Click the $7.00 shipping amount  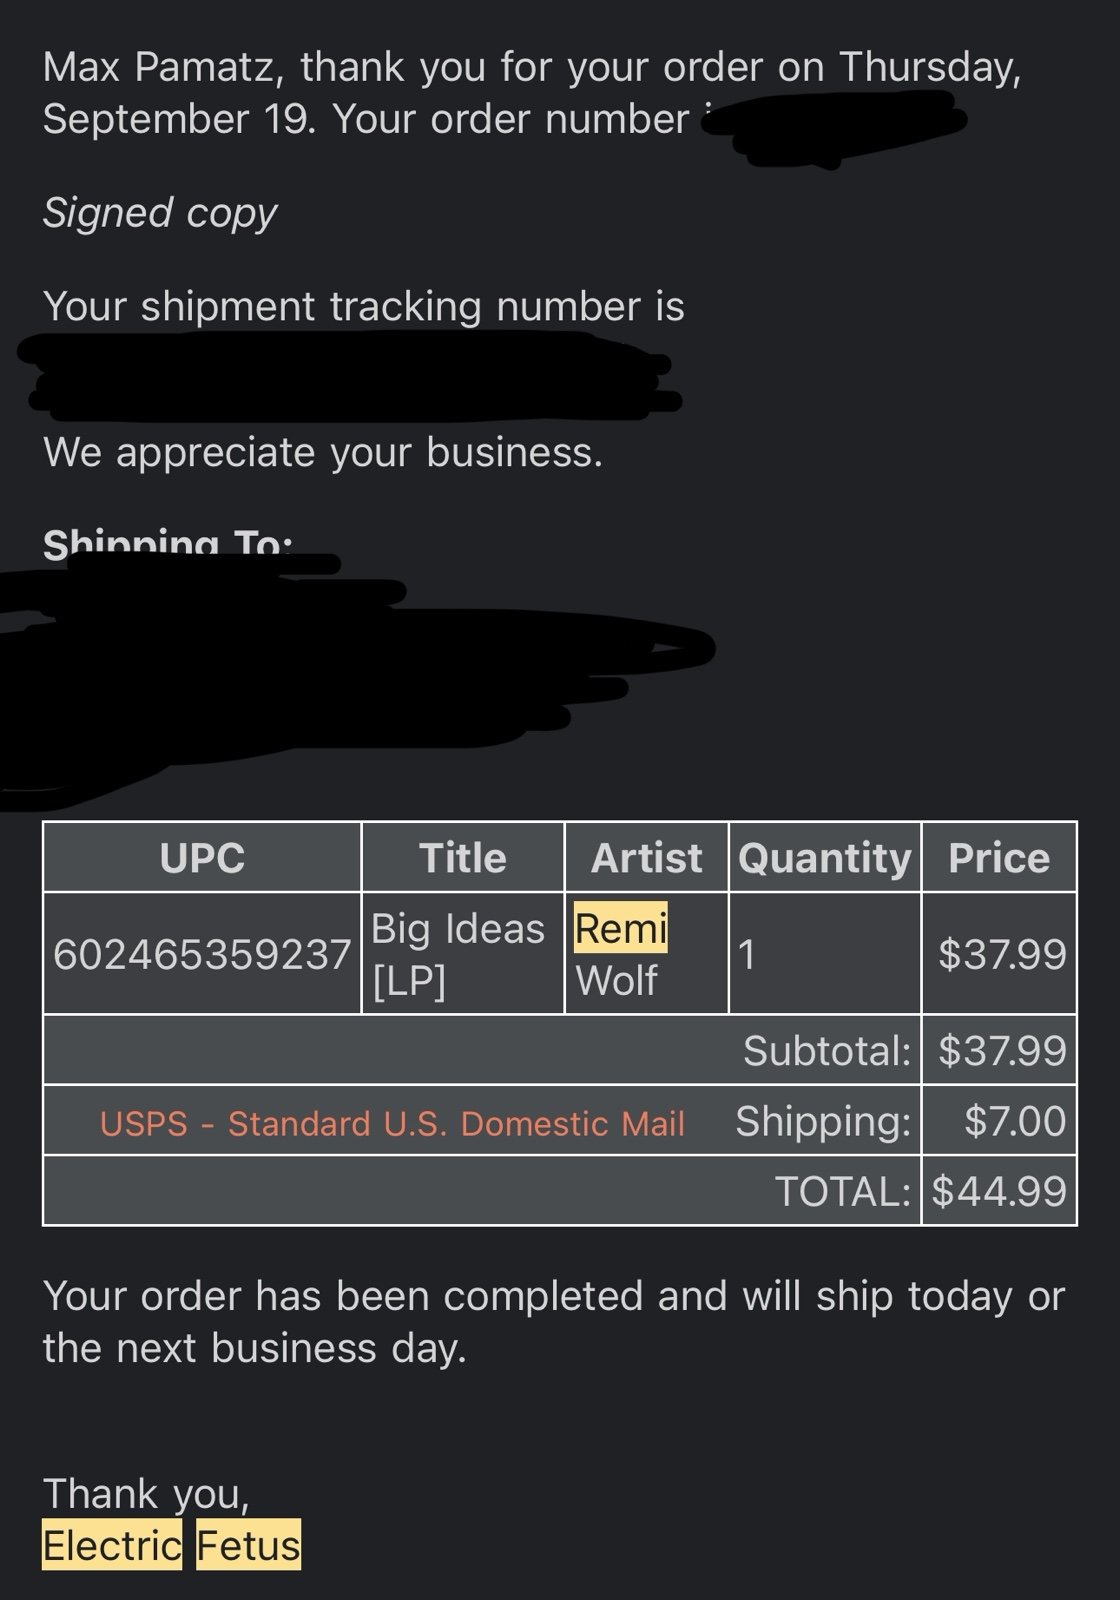pyautogui.click(x=1015, y=1121)
